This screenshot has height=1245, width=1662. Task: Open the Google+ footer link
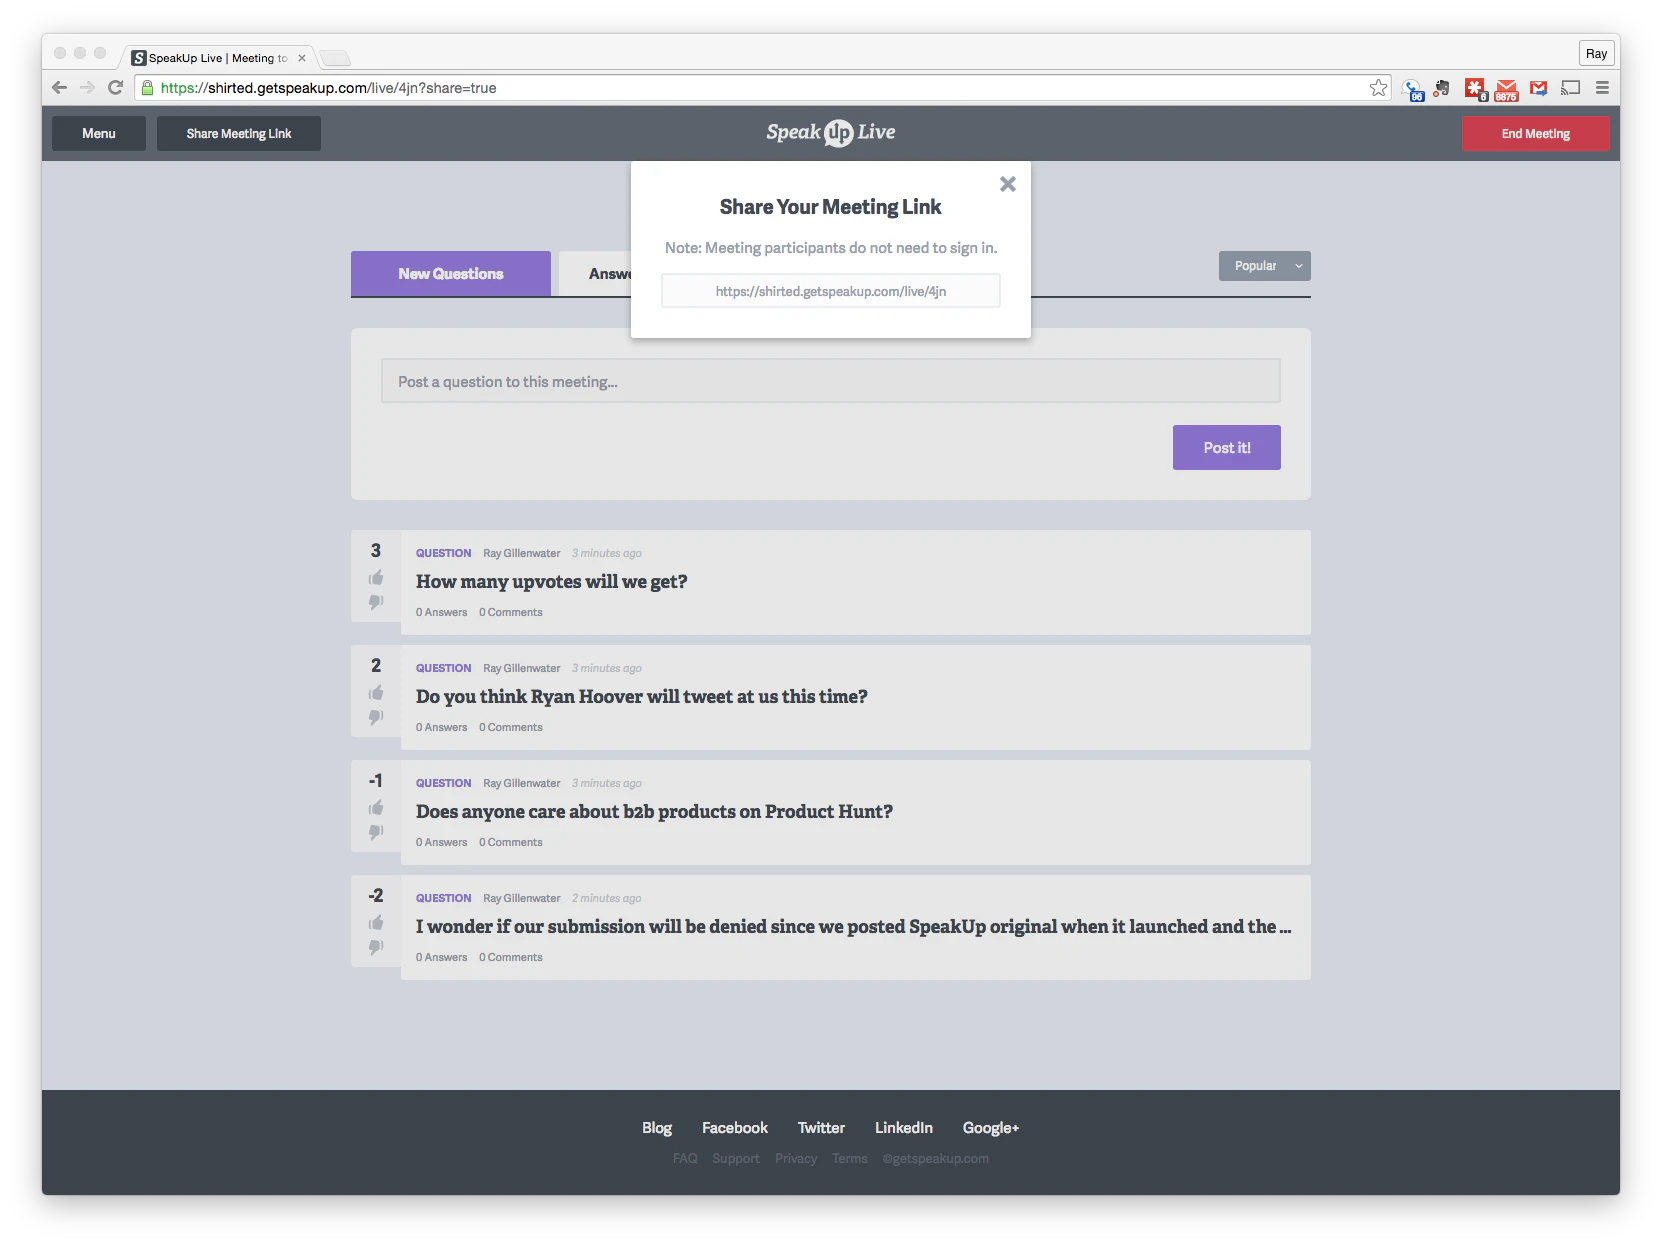point(991,1128)
